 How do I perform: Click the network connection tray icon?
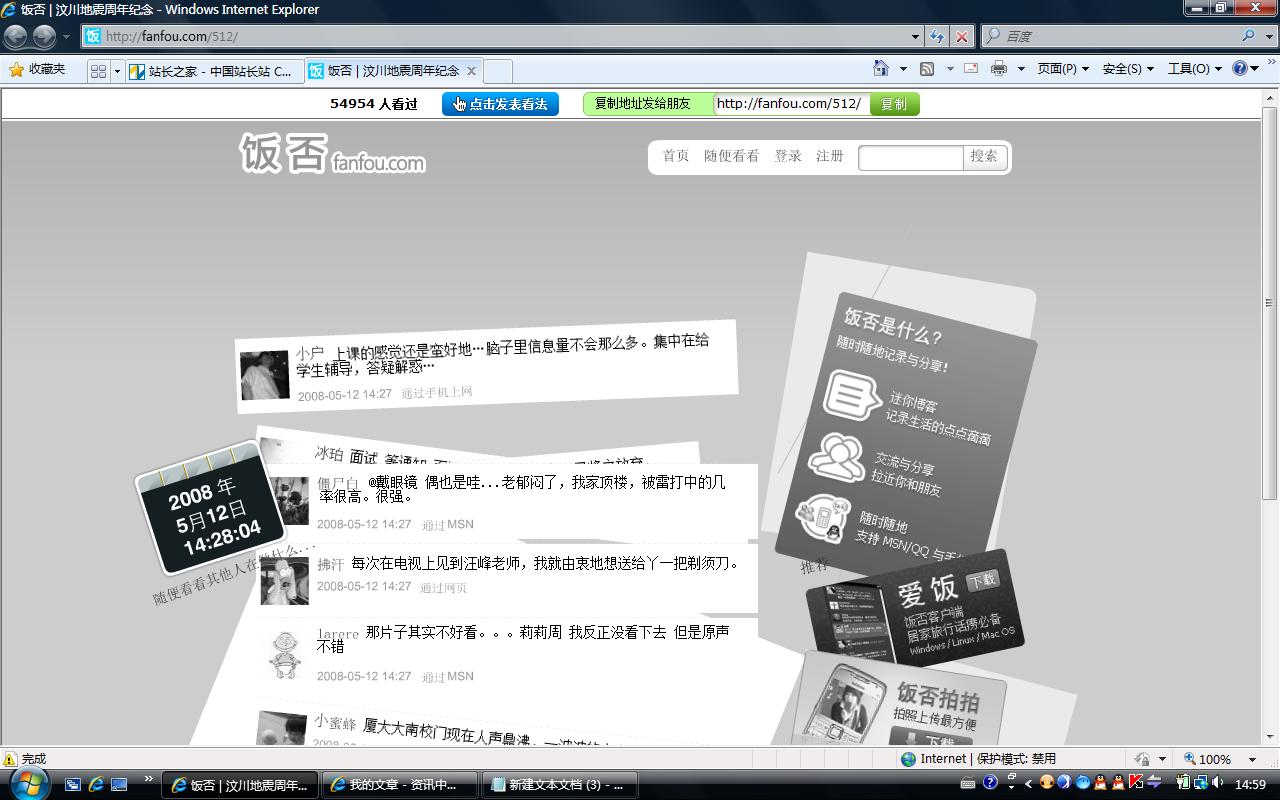(1200, 782)
